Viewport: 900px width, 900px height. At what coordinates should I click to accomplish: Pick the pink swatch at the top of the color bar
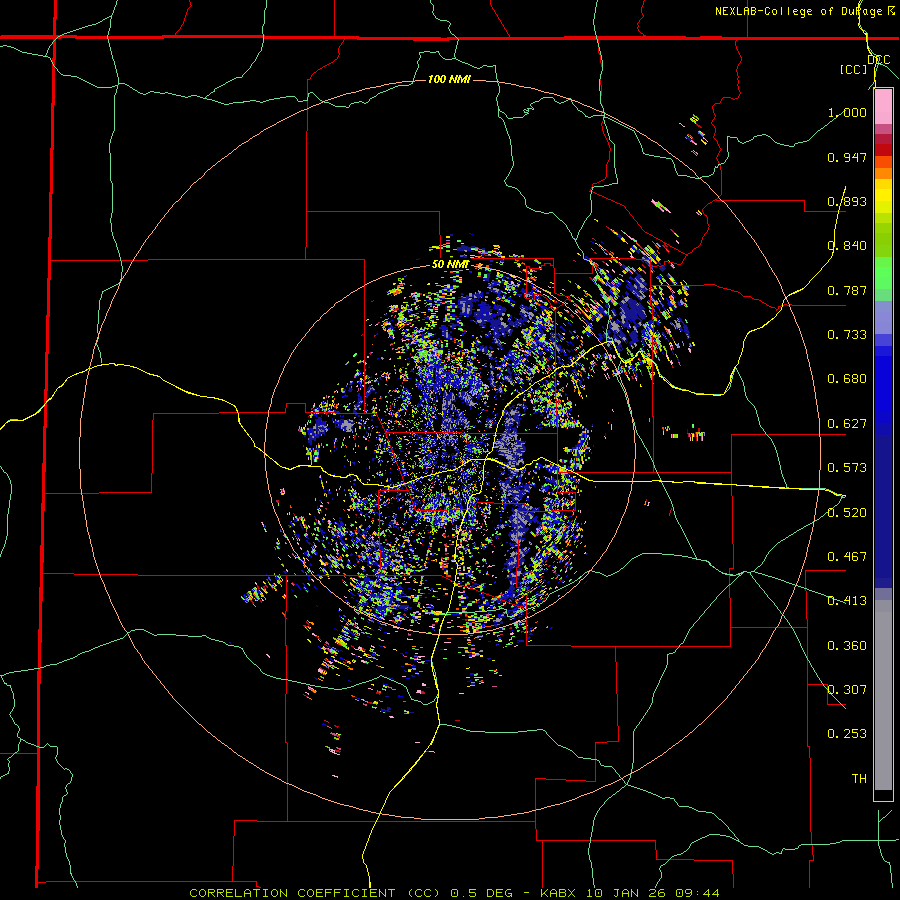tap(883, 107)
